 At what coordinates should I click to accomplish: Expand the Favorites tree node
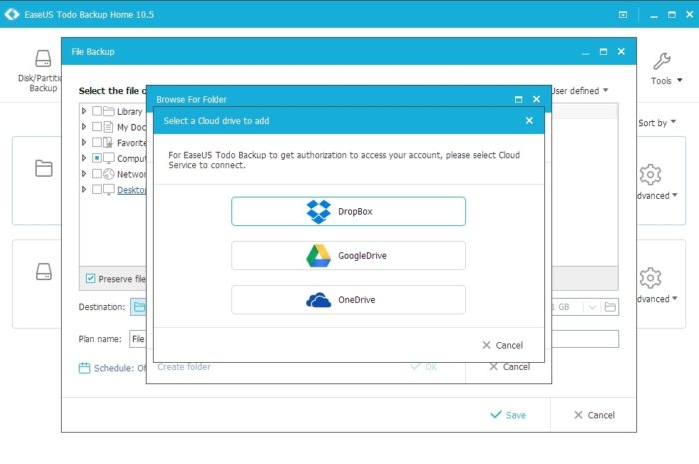point(84,142)
